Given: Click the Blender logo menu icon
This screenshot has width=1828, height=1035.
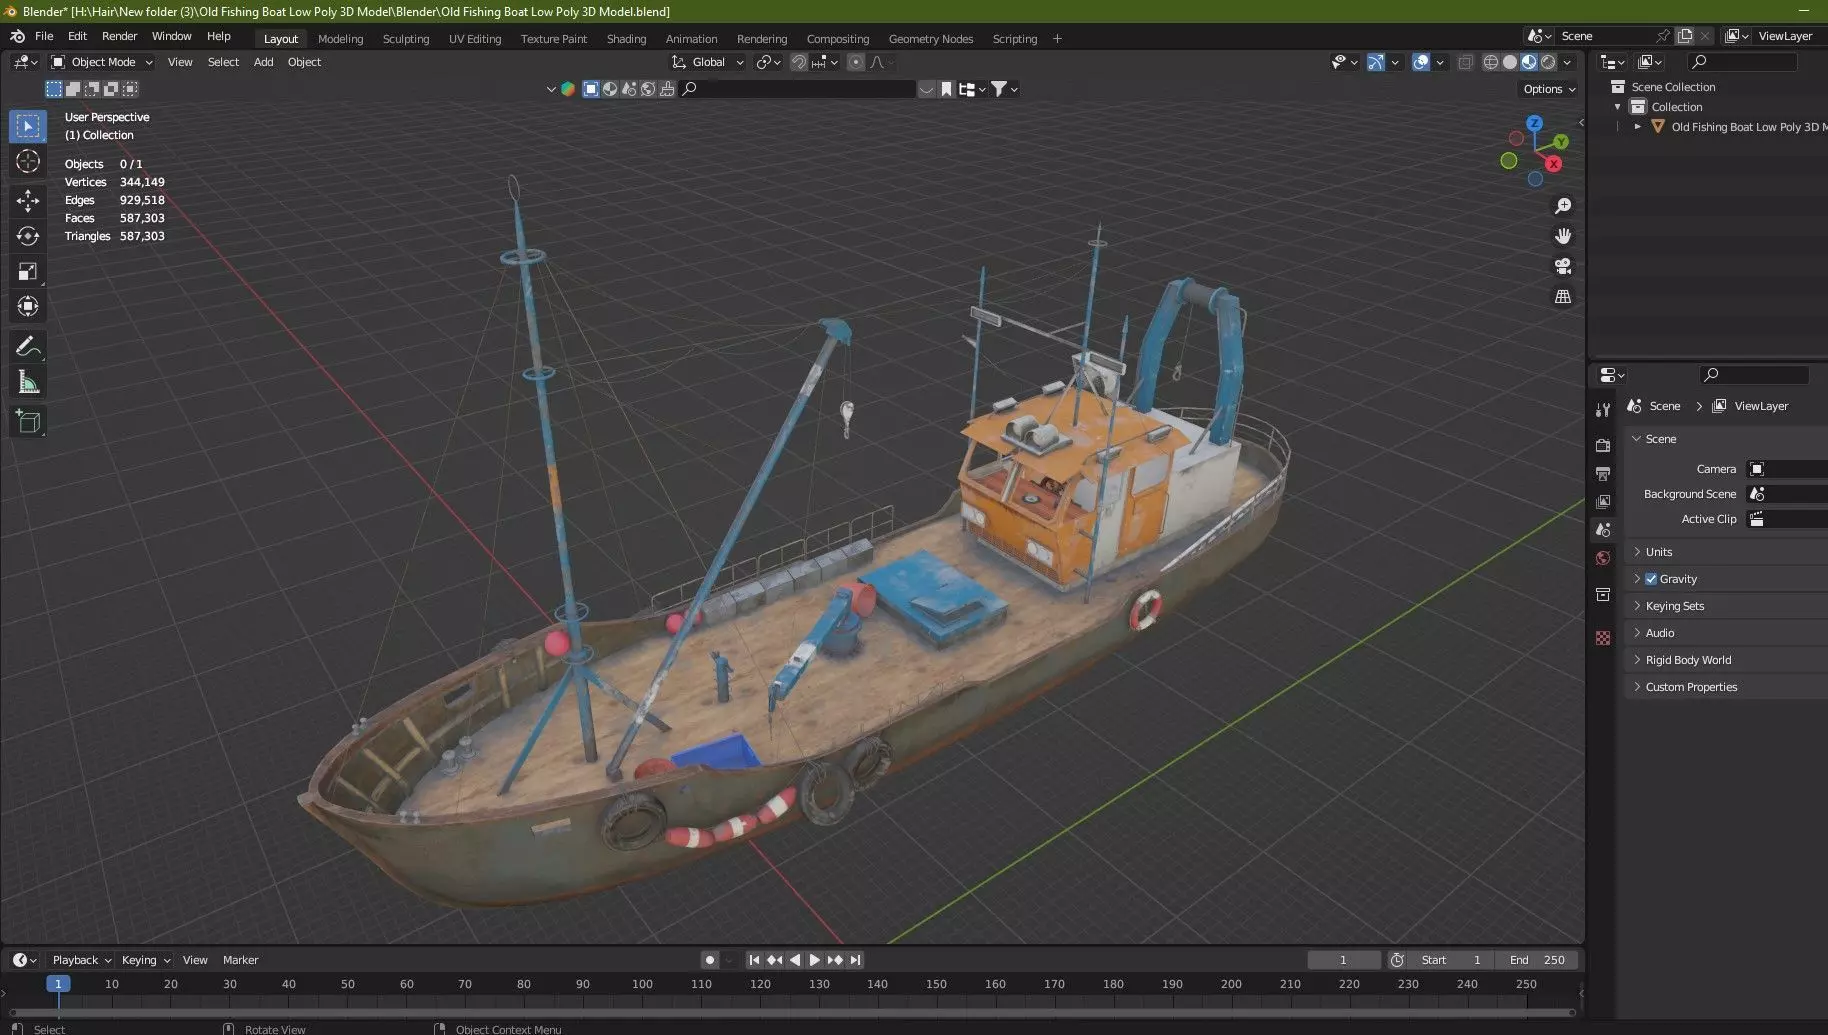Looking at the screenshot, I should 17,36.
